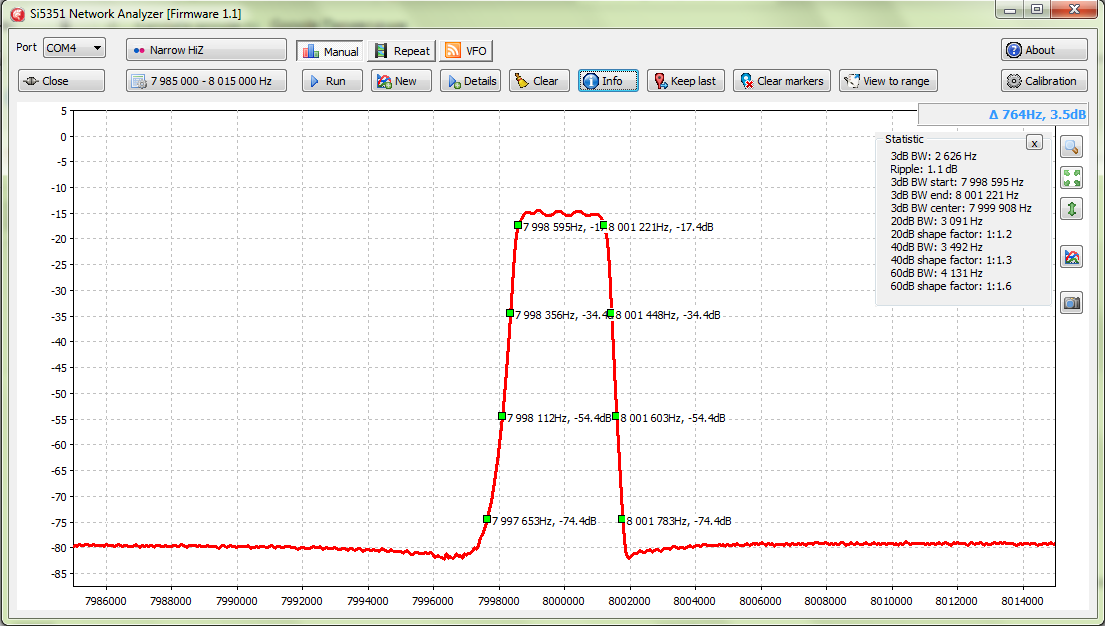Run a sweep measurement
The image size is (1105, 626).
pos(333,81)
